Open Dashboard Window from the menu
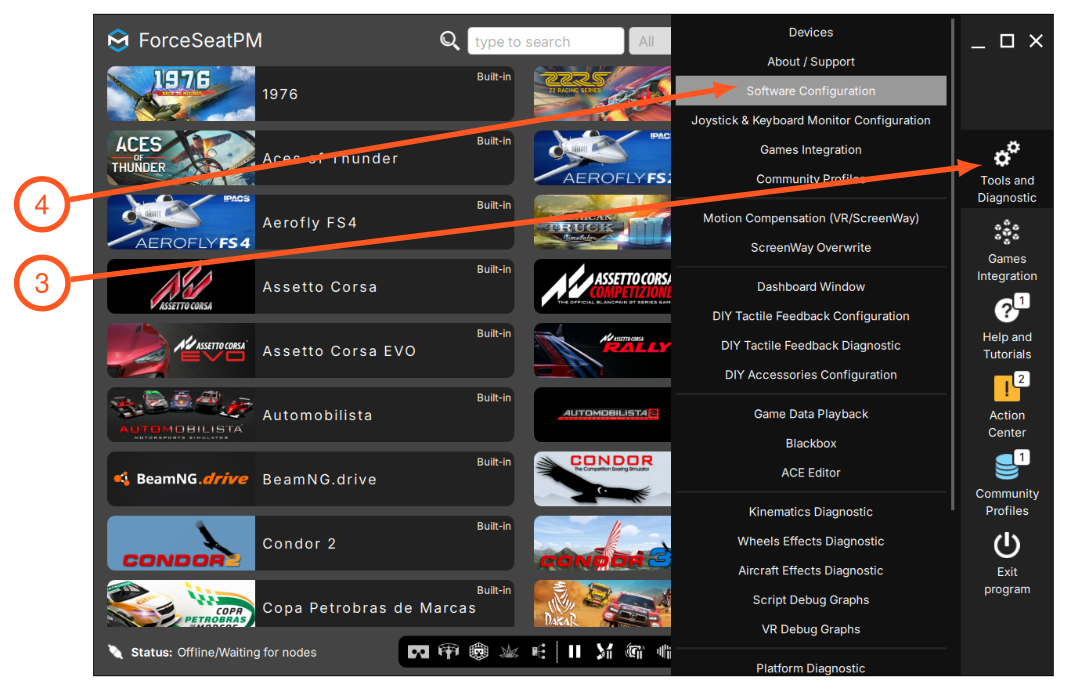 pyautogui.click(x=811, y=287)
